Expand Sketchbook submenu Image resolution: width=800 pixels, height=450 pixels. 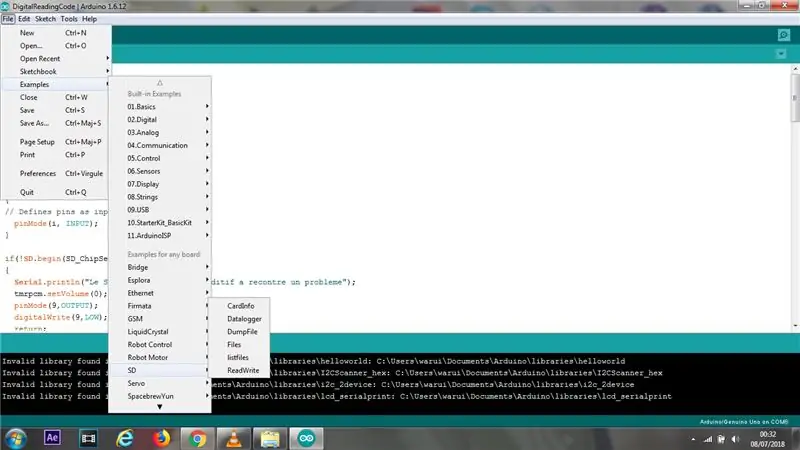tap(56, 71)
